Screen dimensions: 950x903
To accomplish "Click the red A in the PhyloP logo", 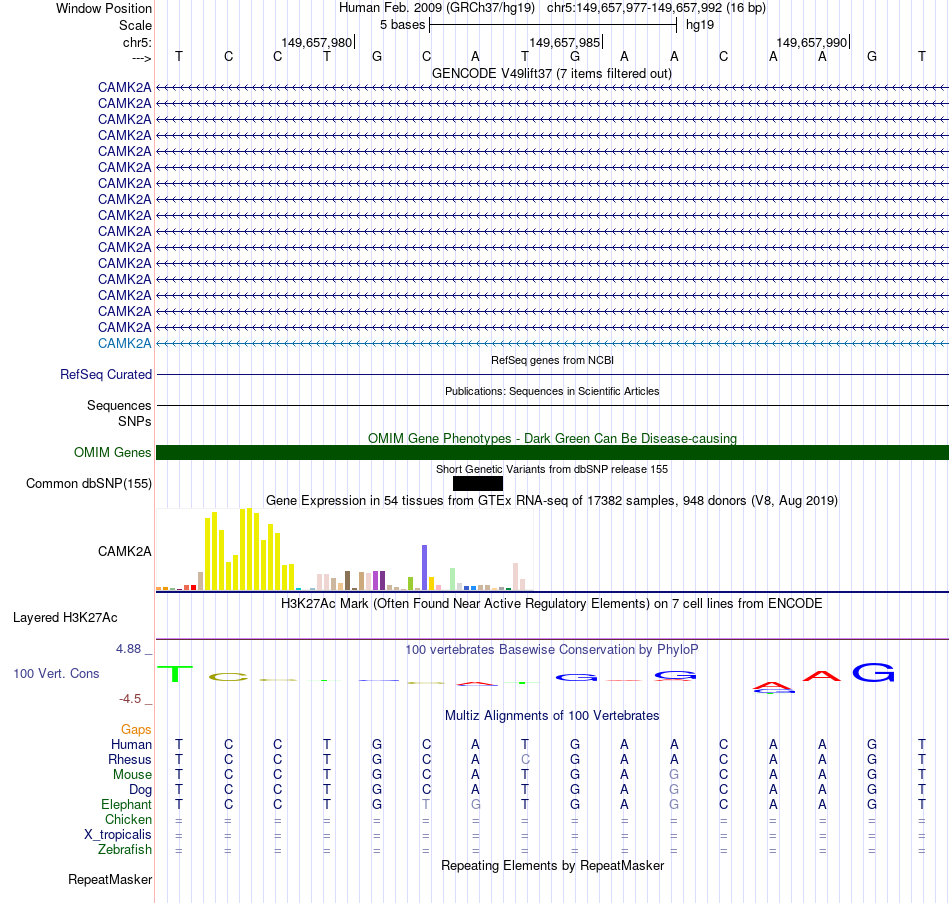I will 822,675.
